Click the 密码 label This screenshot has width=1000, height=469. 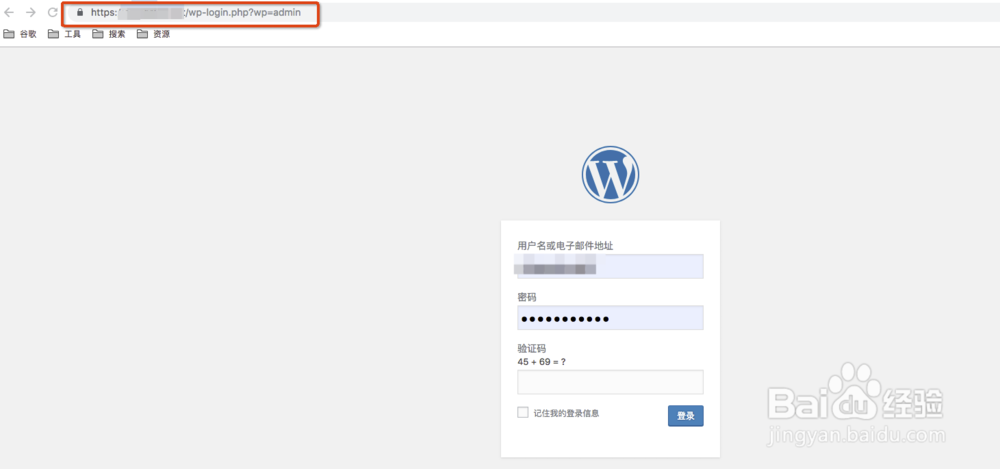coord(527,297)
